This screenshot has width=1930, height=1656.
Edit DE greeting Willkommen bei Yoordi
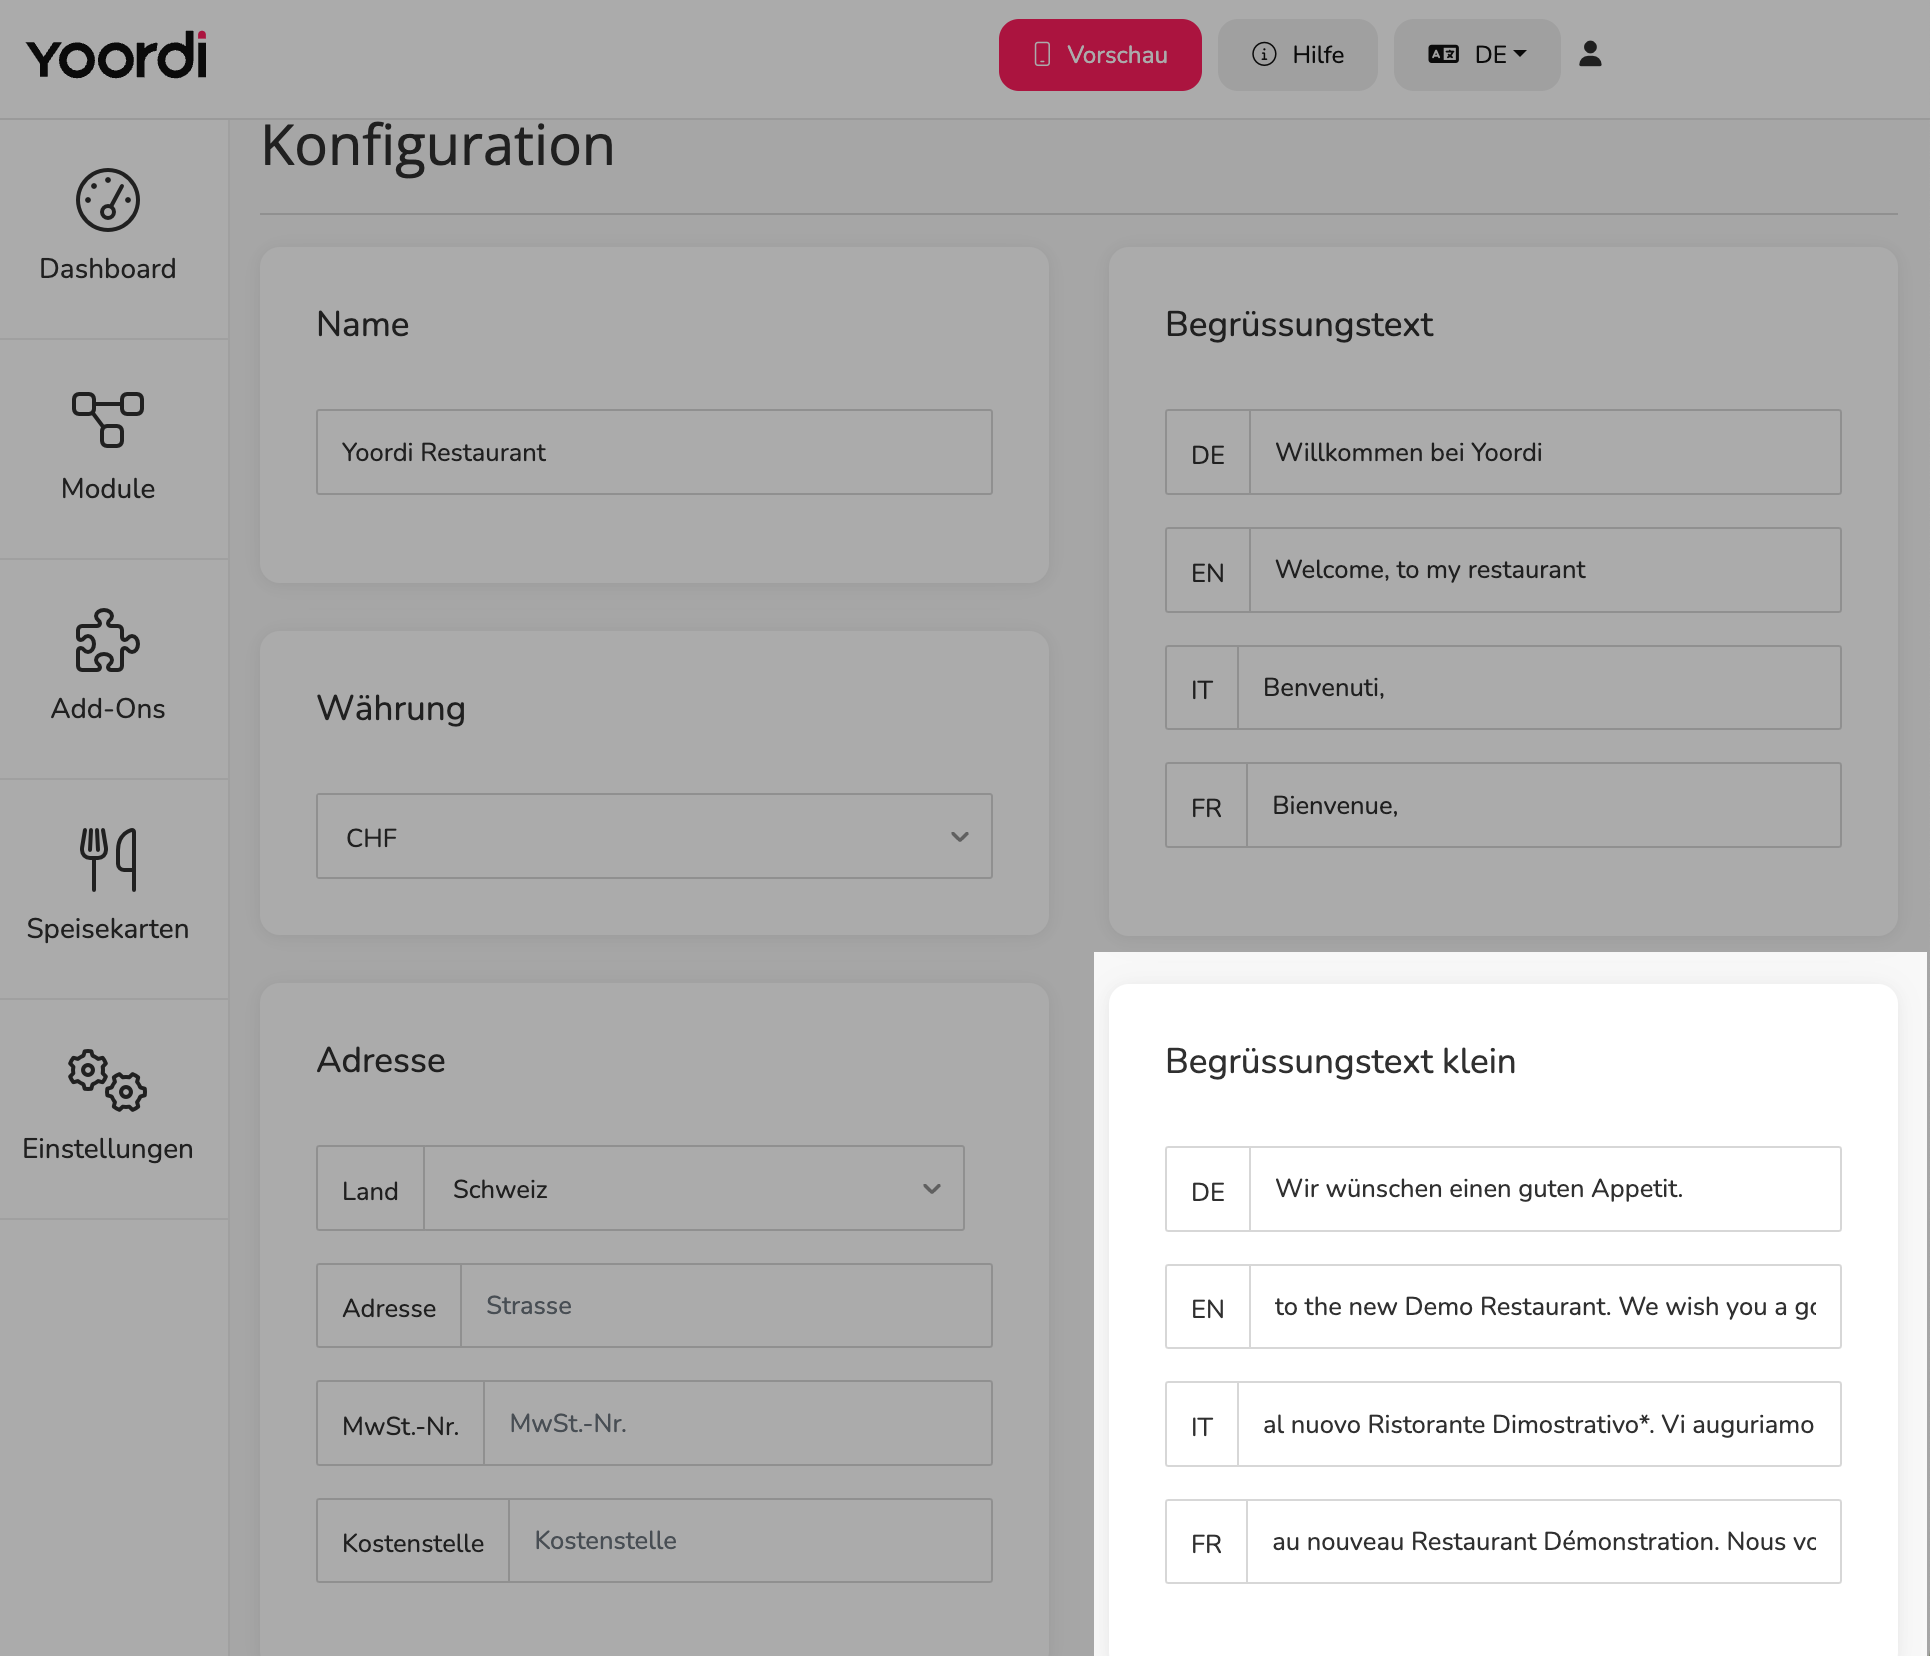tap(1545, 452)
